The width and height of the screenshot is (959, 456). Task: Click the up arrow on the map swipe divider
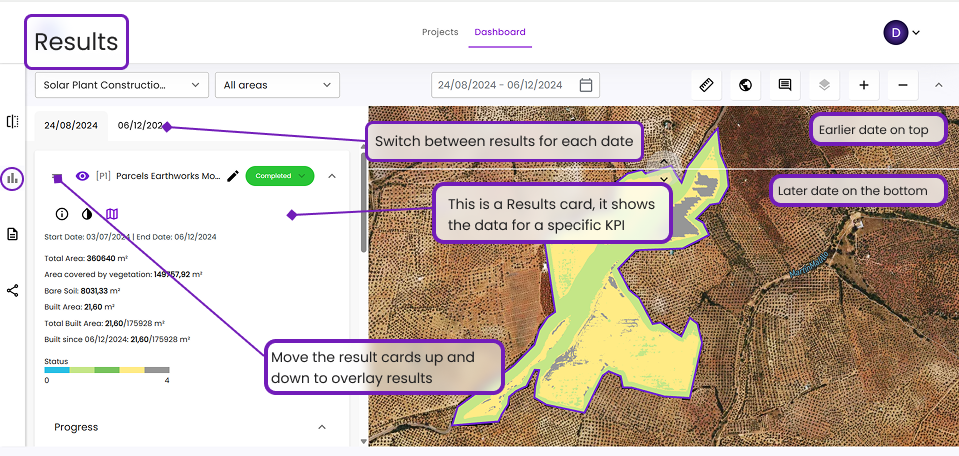click(664, 161)
